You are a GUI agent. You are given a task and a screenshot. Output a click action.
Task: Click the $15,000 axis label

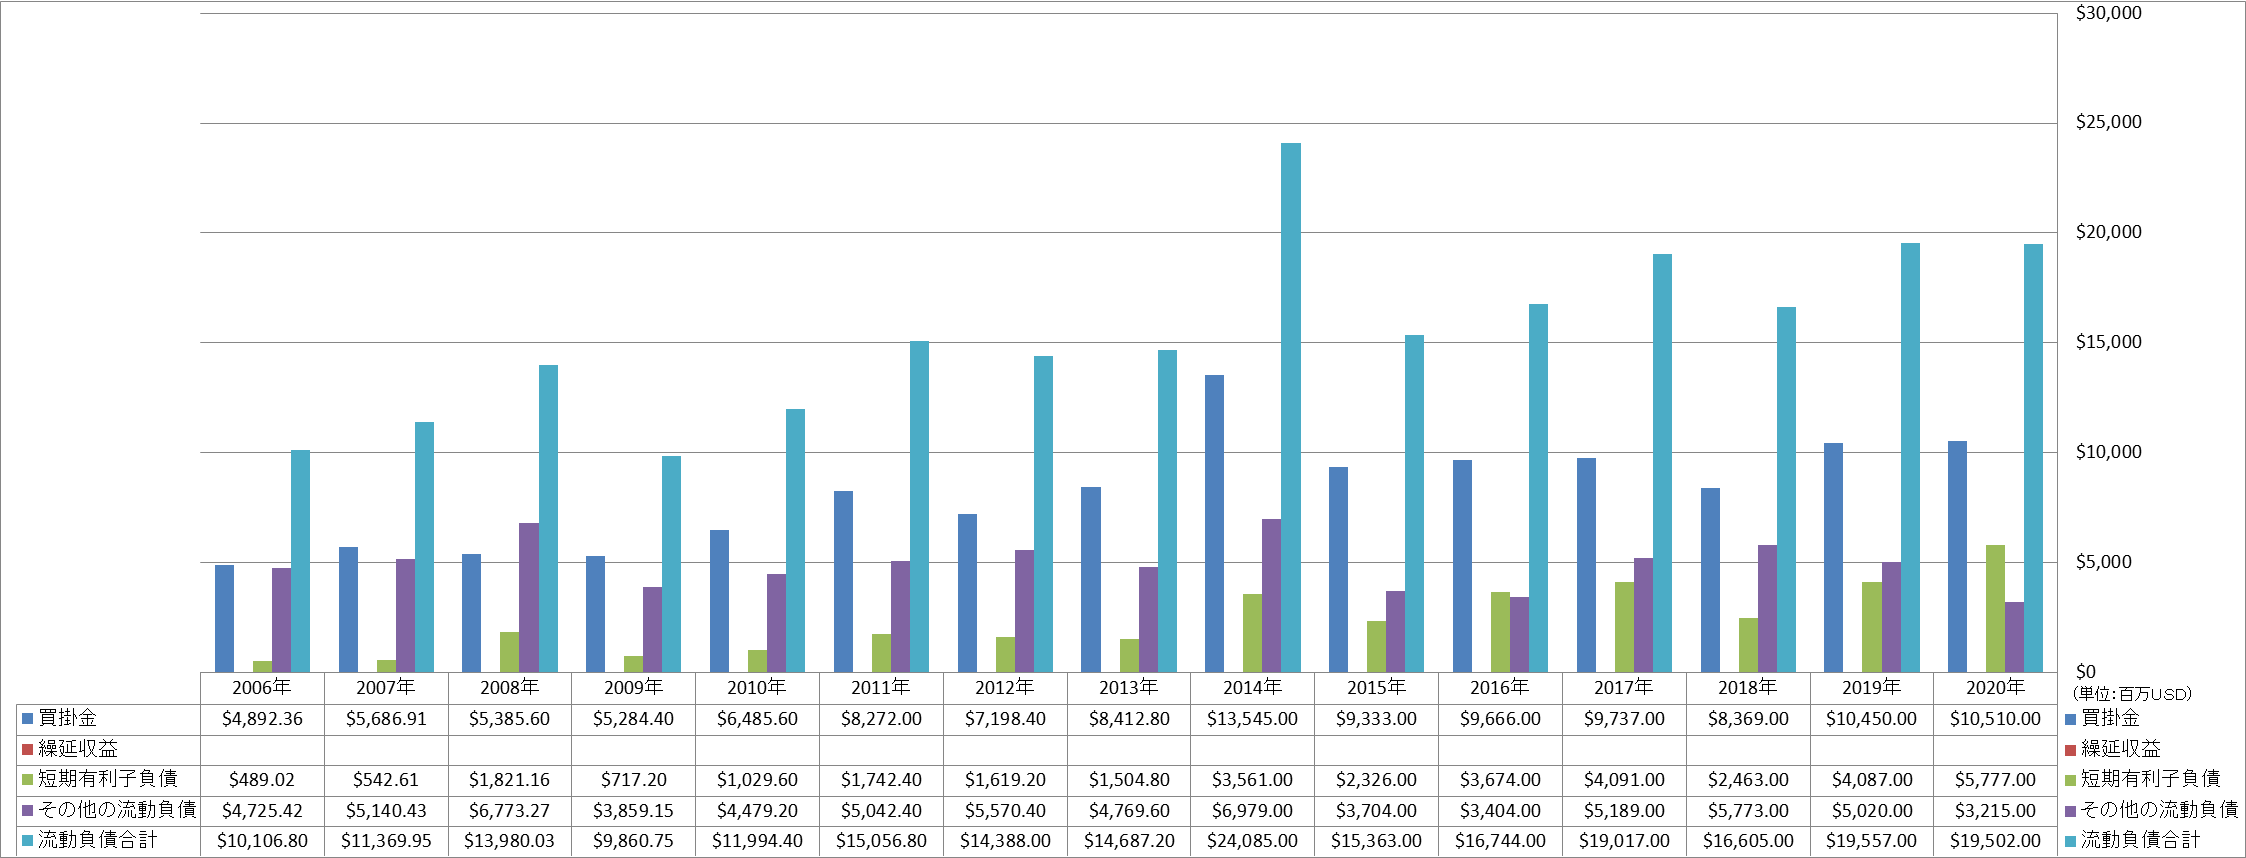[2109, 342]
